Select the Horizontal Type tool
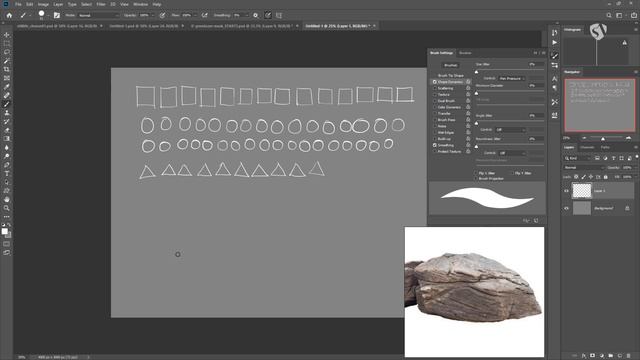640x360 pixels. pos(7,173)
